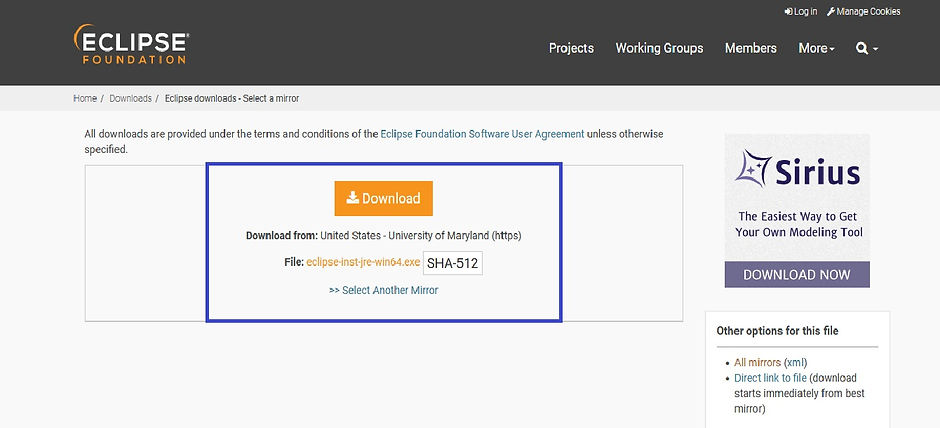Open the Working Groups menu
The height and width of the screenshot is (428, 940).
(659, 49)
